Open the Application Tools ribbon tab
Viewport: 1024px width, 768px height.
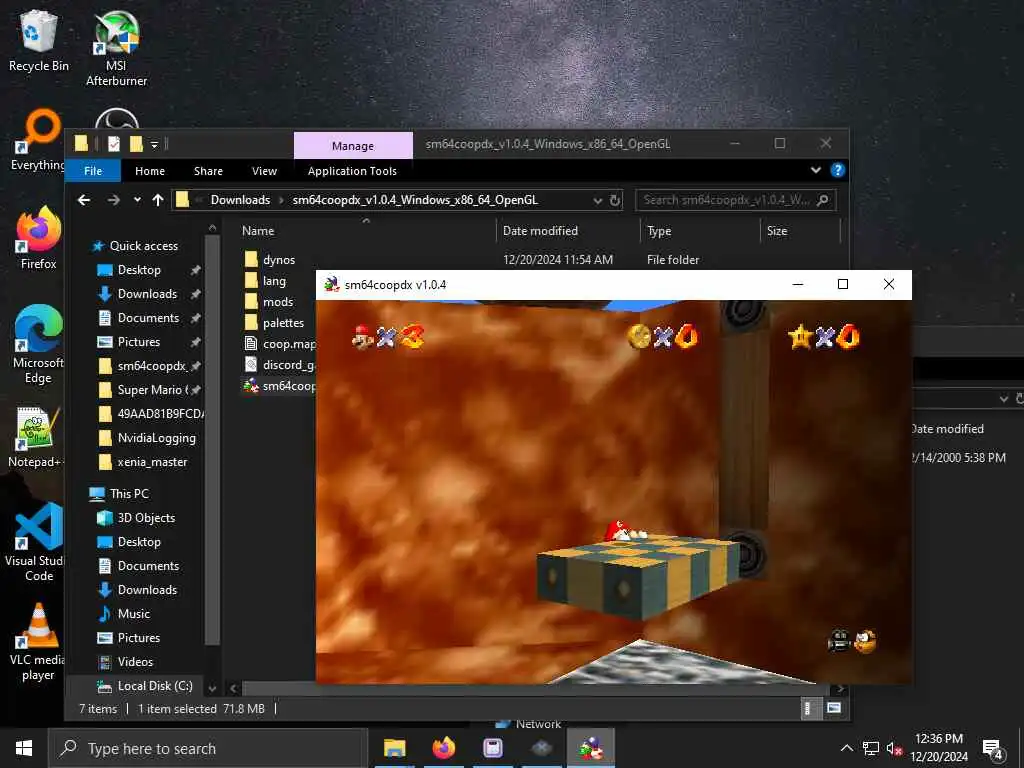pos(352,171)
